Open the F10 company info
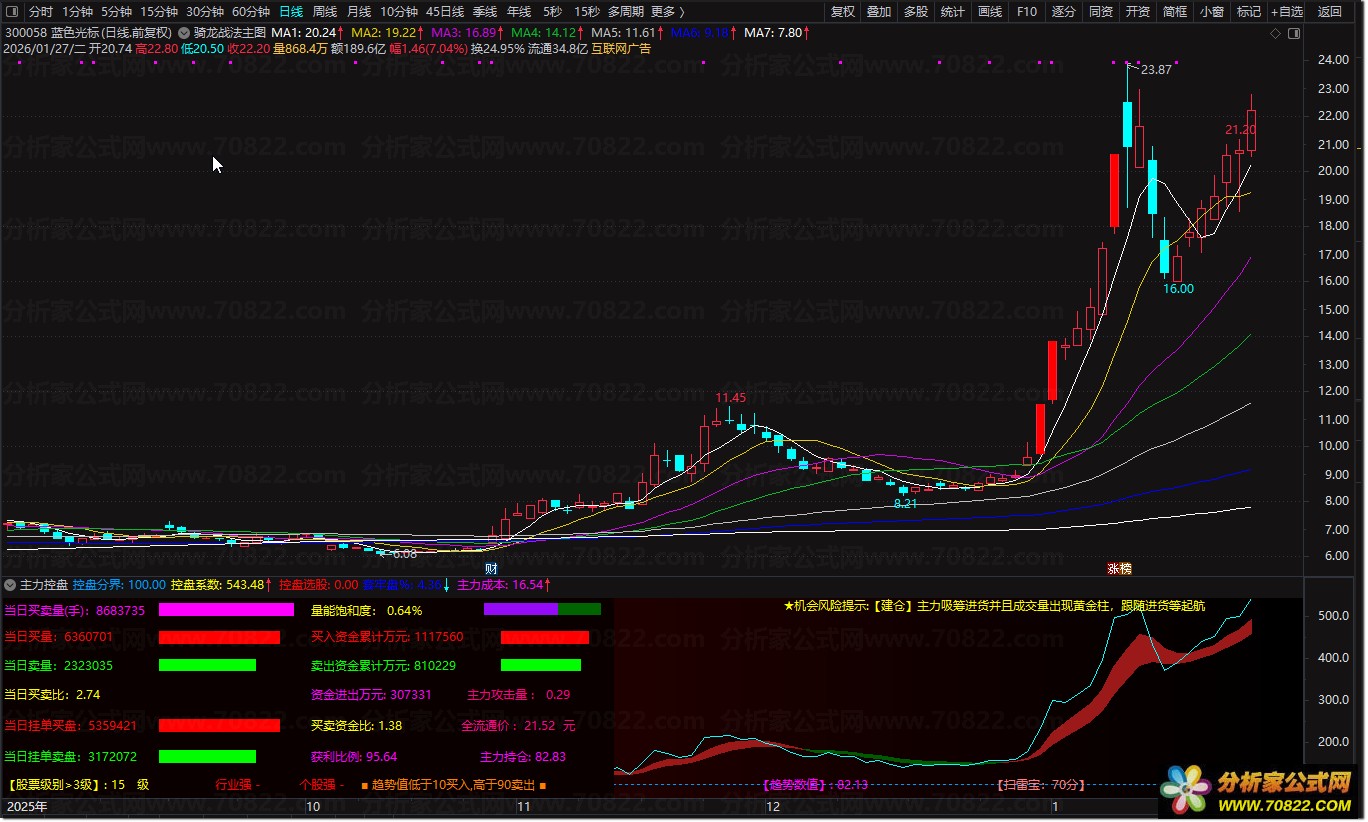Screen dimensions: 1368x822 point(1026,12)
